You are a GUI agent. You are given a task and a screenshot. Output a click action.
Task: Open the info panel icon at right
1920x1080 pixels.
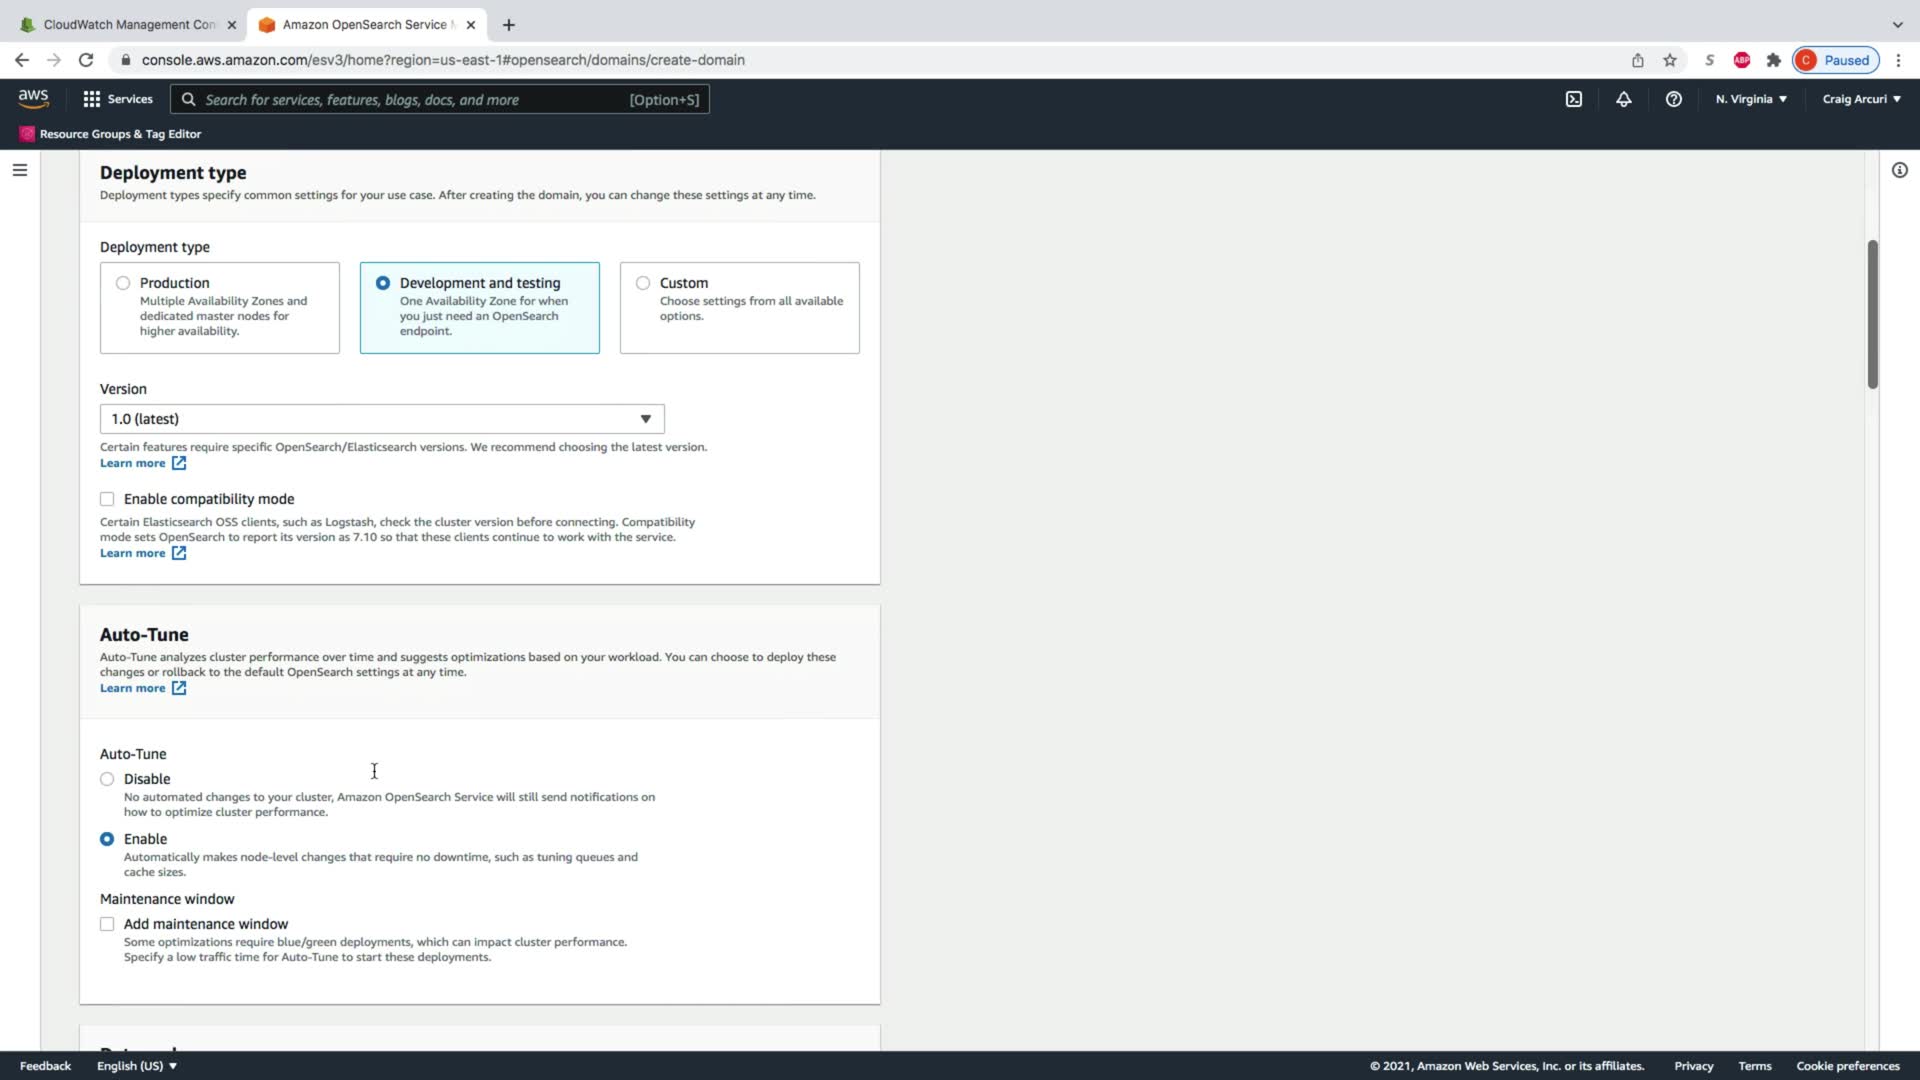1899,170
